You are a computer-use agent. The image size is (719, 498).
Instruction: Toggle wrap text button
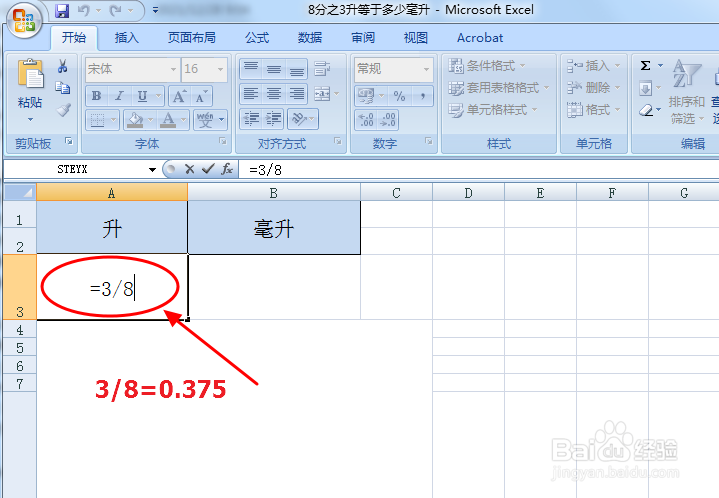322,69
